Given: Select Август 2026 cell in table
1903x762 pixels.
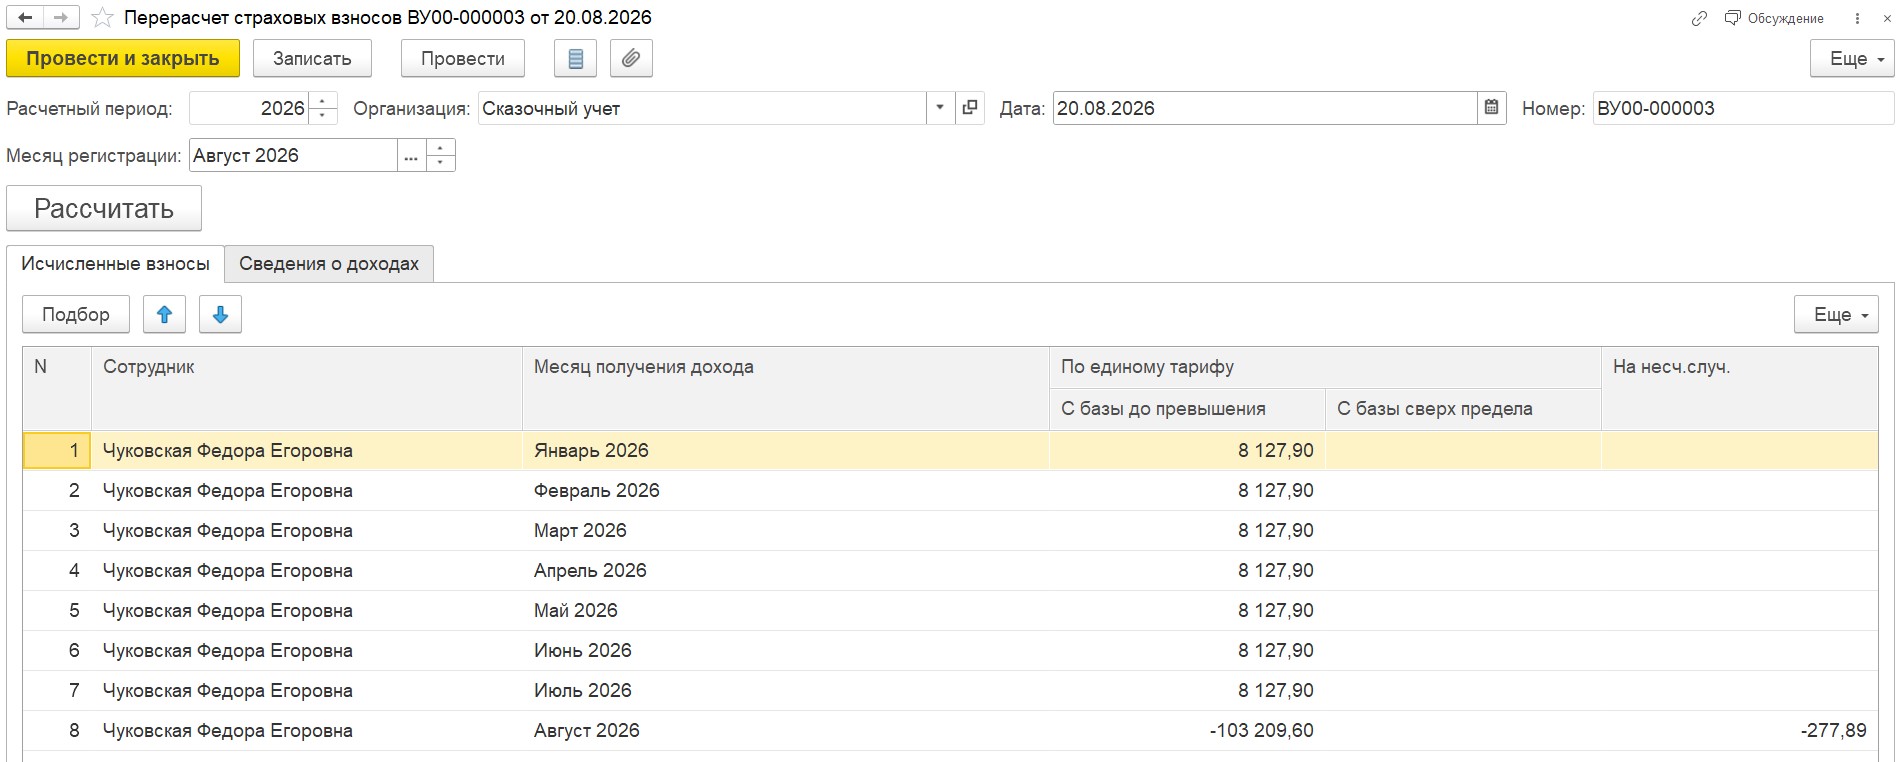Looking at the screenshot, I should tap(786, 731).
